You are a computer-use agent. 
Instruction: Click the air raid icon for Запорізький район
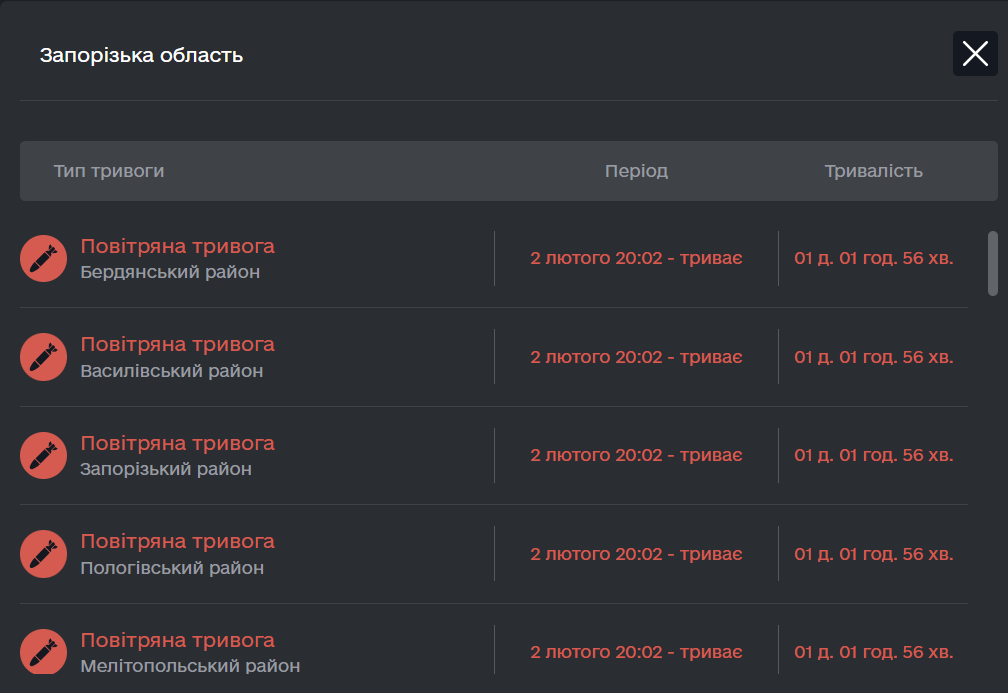43,455
